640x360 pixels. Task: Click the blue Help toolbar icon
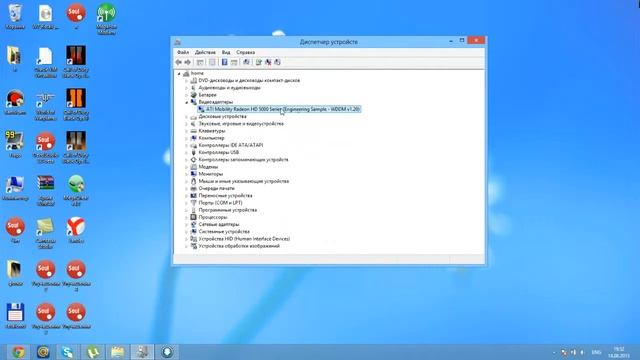click(224, 62)
